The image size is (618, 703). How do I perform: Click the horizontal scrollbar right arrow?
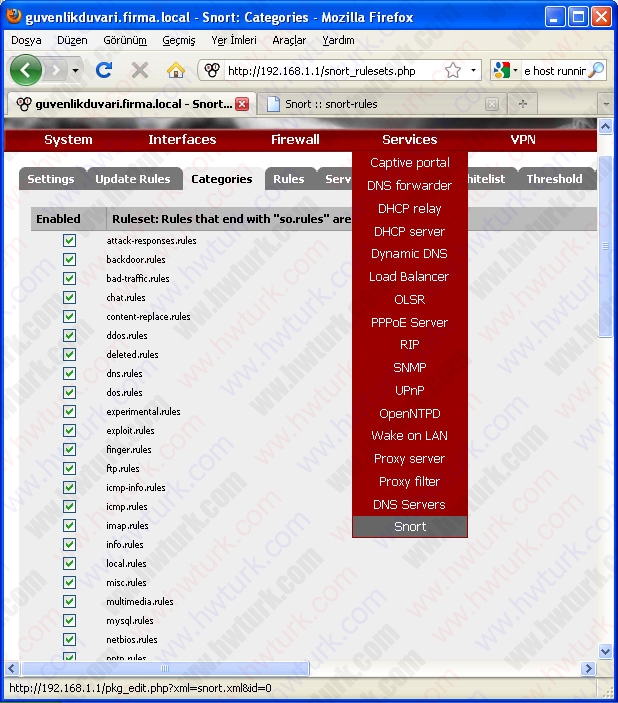point(588,668)
